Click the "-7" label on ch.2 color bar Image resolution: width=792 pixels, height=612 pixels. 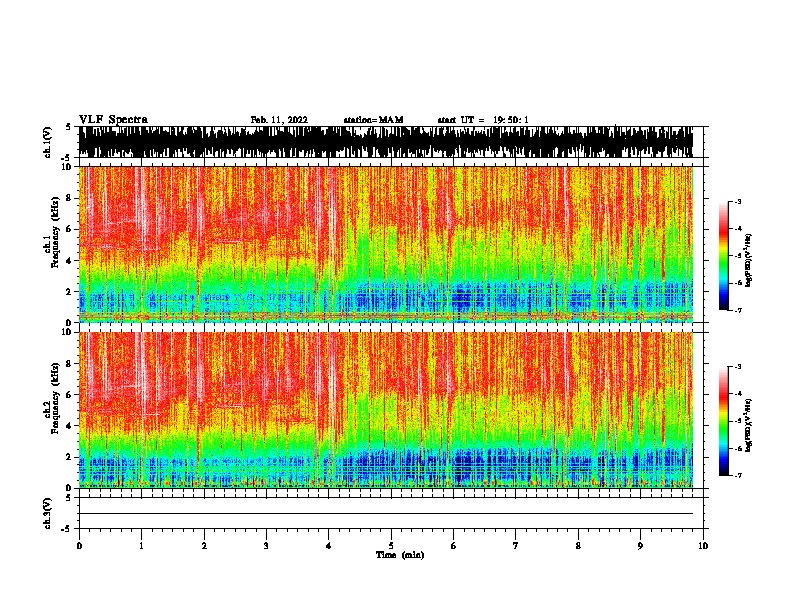(x=737, y=475)
